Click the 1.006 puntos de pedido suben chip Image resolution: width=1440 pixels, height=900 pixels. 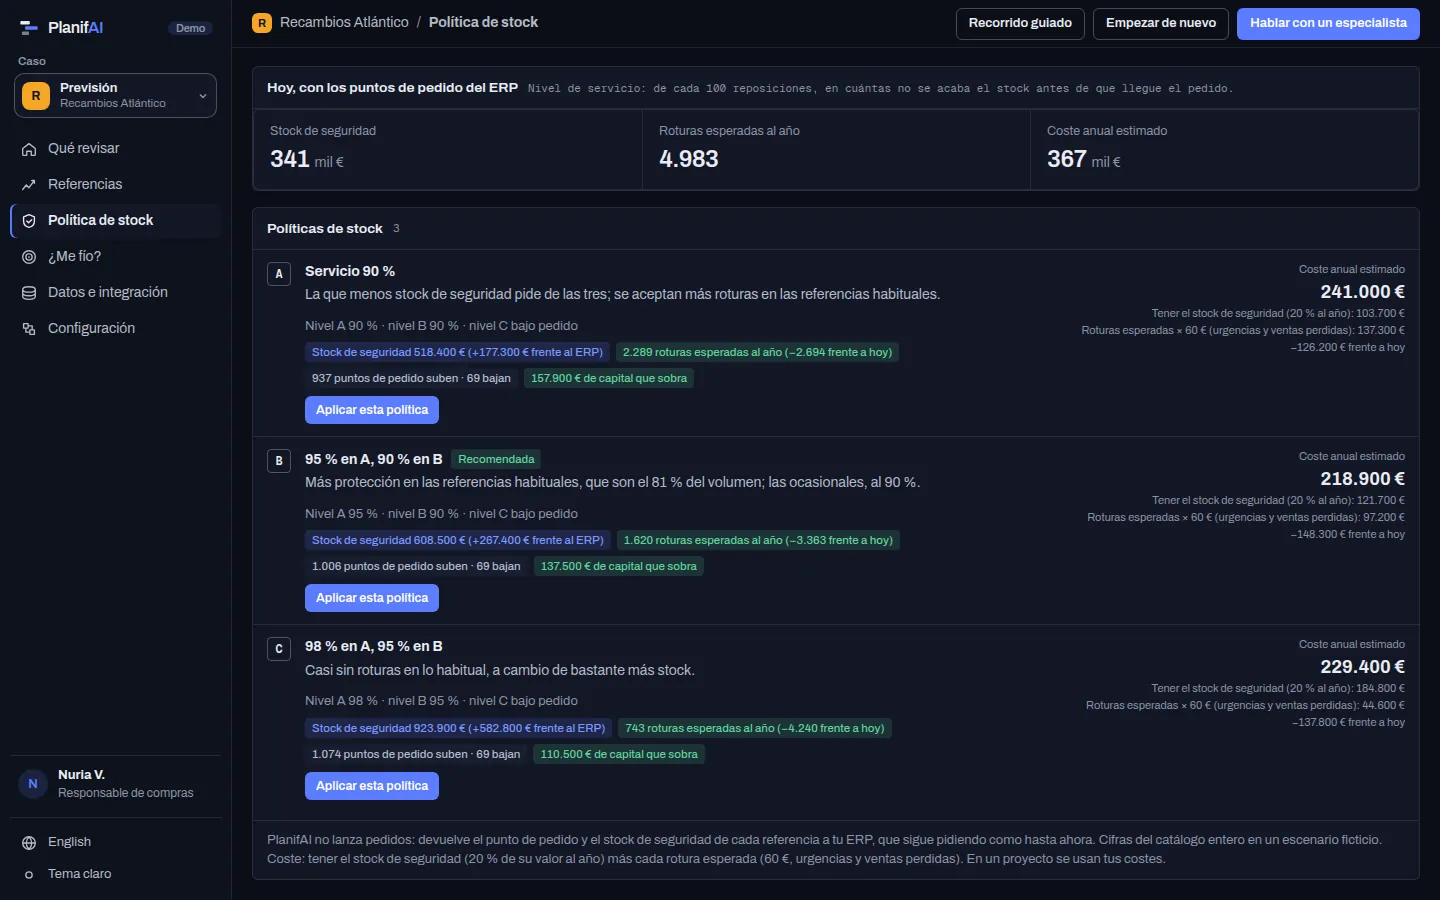(x=416, y=566)
